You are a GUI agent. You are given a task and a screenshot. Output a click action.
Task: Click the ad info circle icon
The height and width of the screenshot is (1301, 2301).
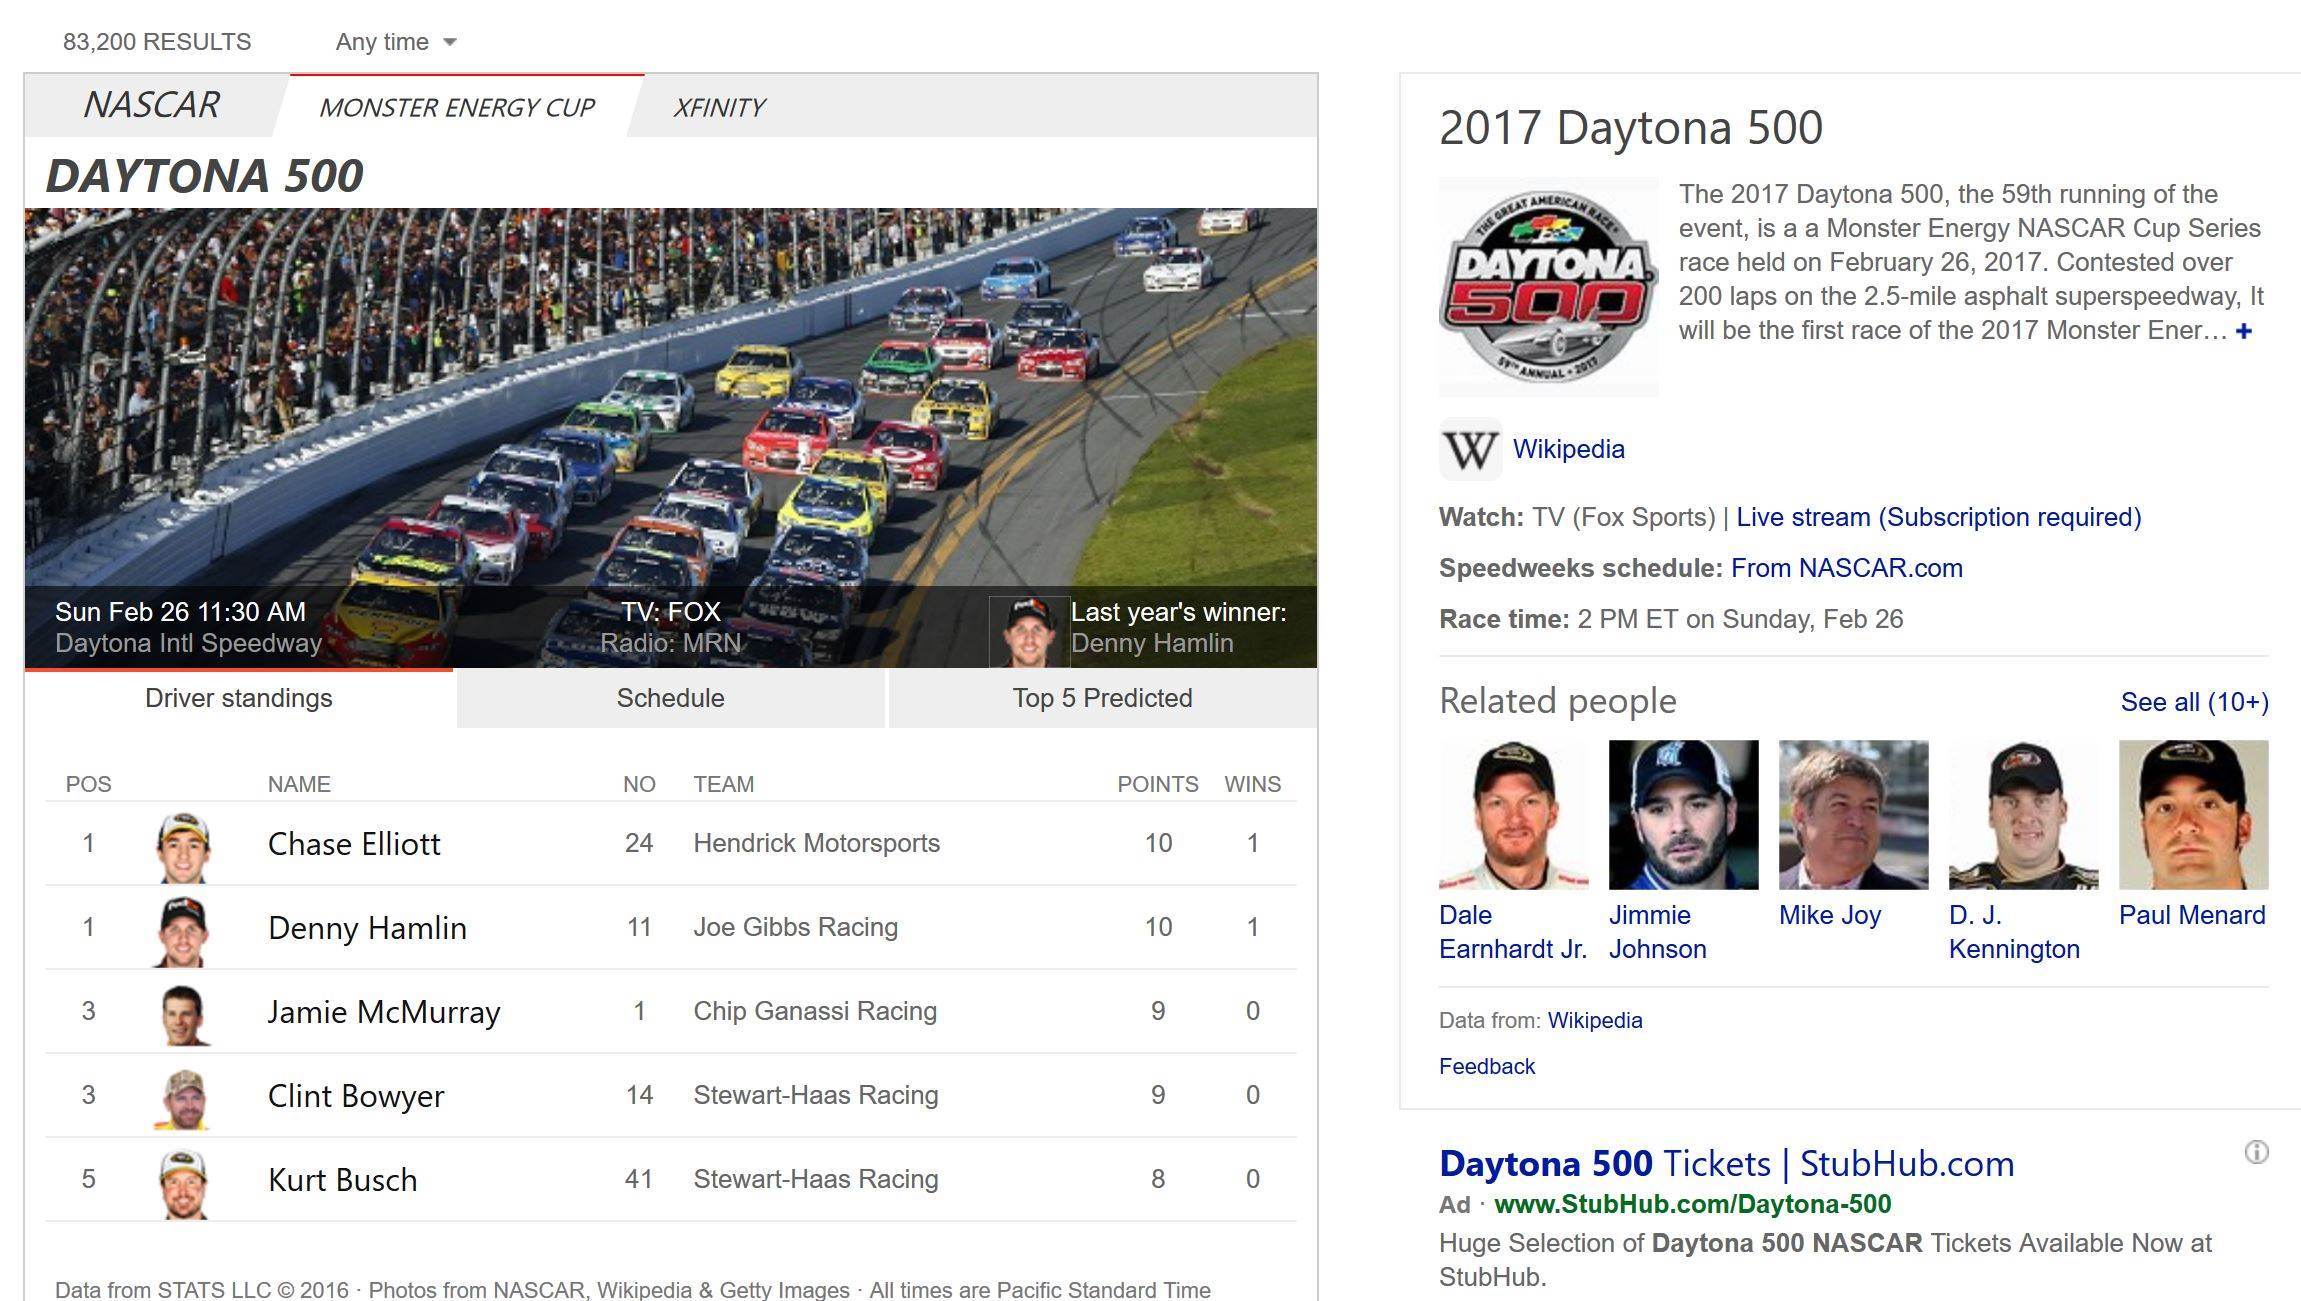pyautogui.click(x=2256, y=1152)
